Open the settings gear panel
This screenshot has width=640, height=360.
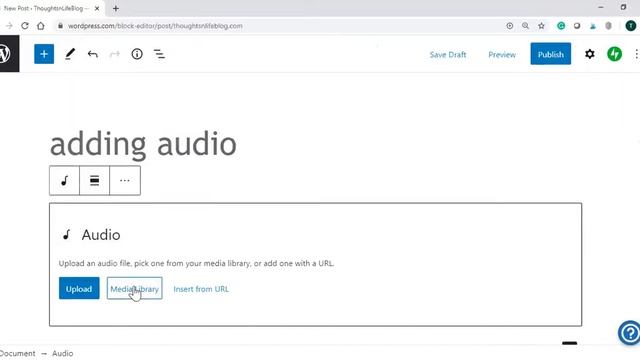(589, 54)
